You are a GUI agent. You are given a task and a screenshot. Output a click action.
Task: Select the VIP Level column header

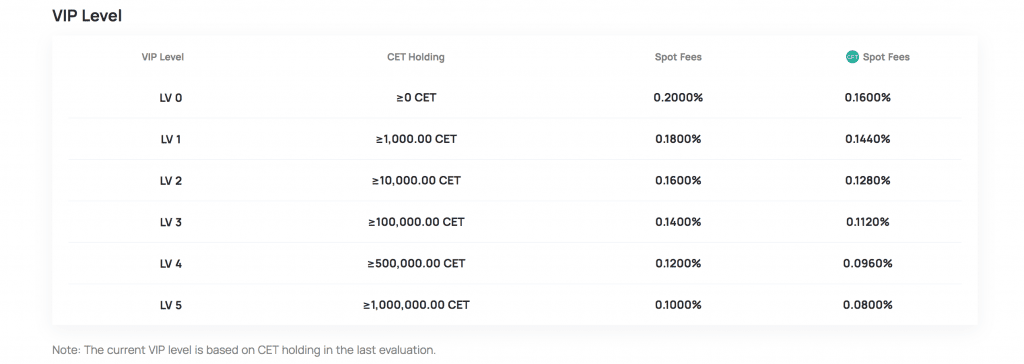tap(163, 57)
